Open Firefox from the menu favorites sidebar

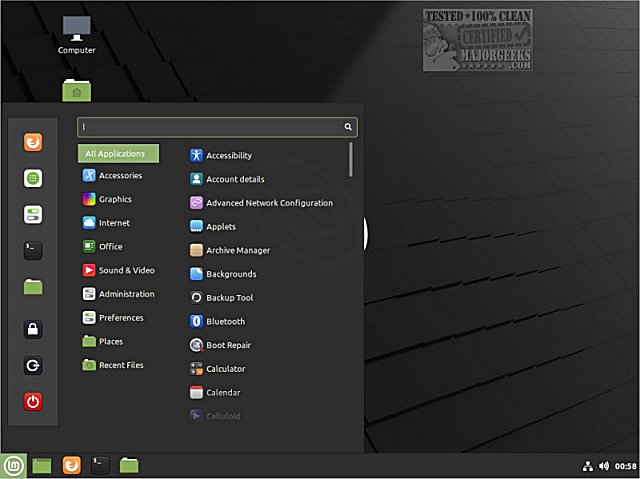[33, 142]
